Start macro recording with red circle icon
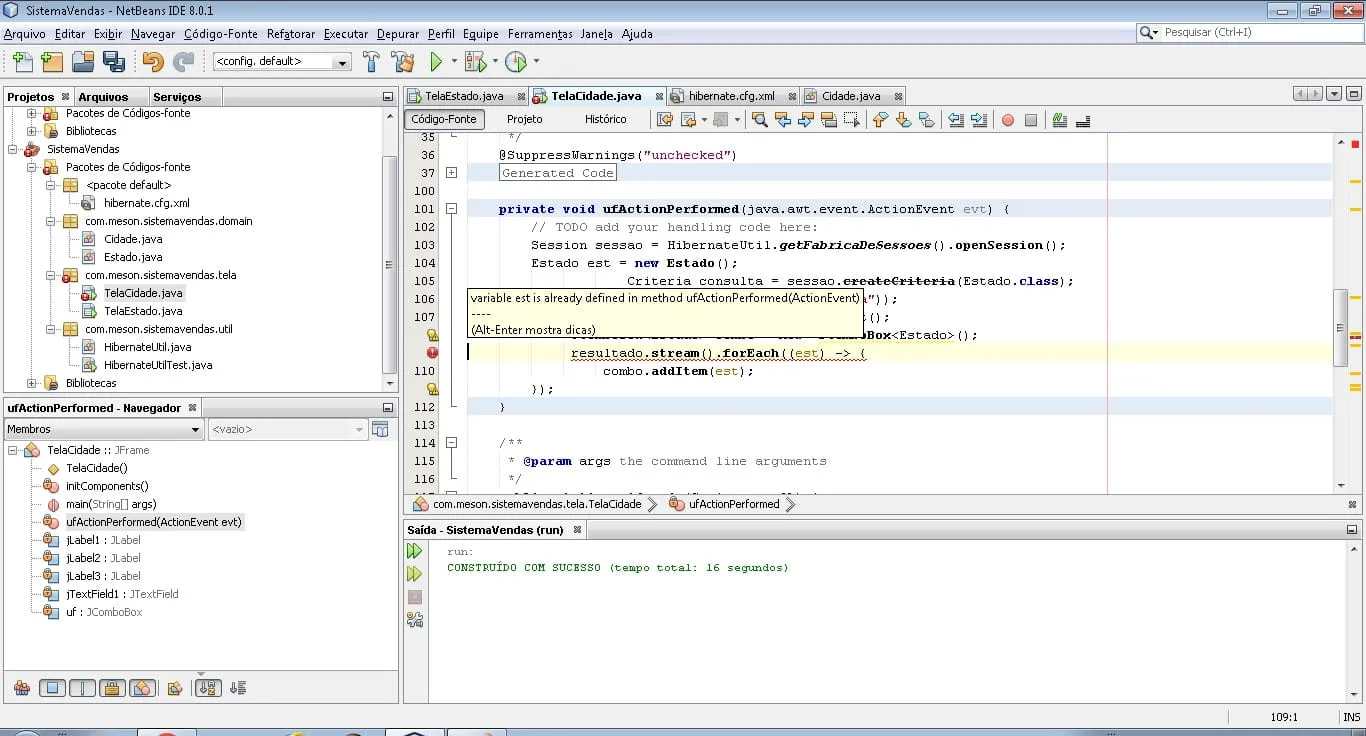1366x736 pixels. click(1008, 120)
